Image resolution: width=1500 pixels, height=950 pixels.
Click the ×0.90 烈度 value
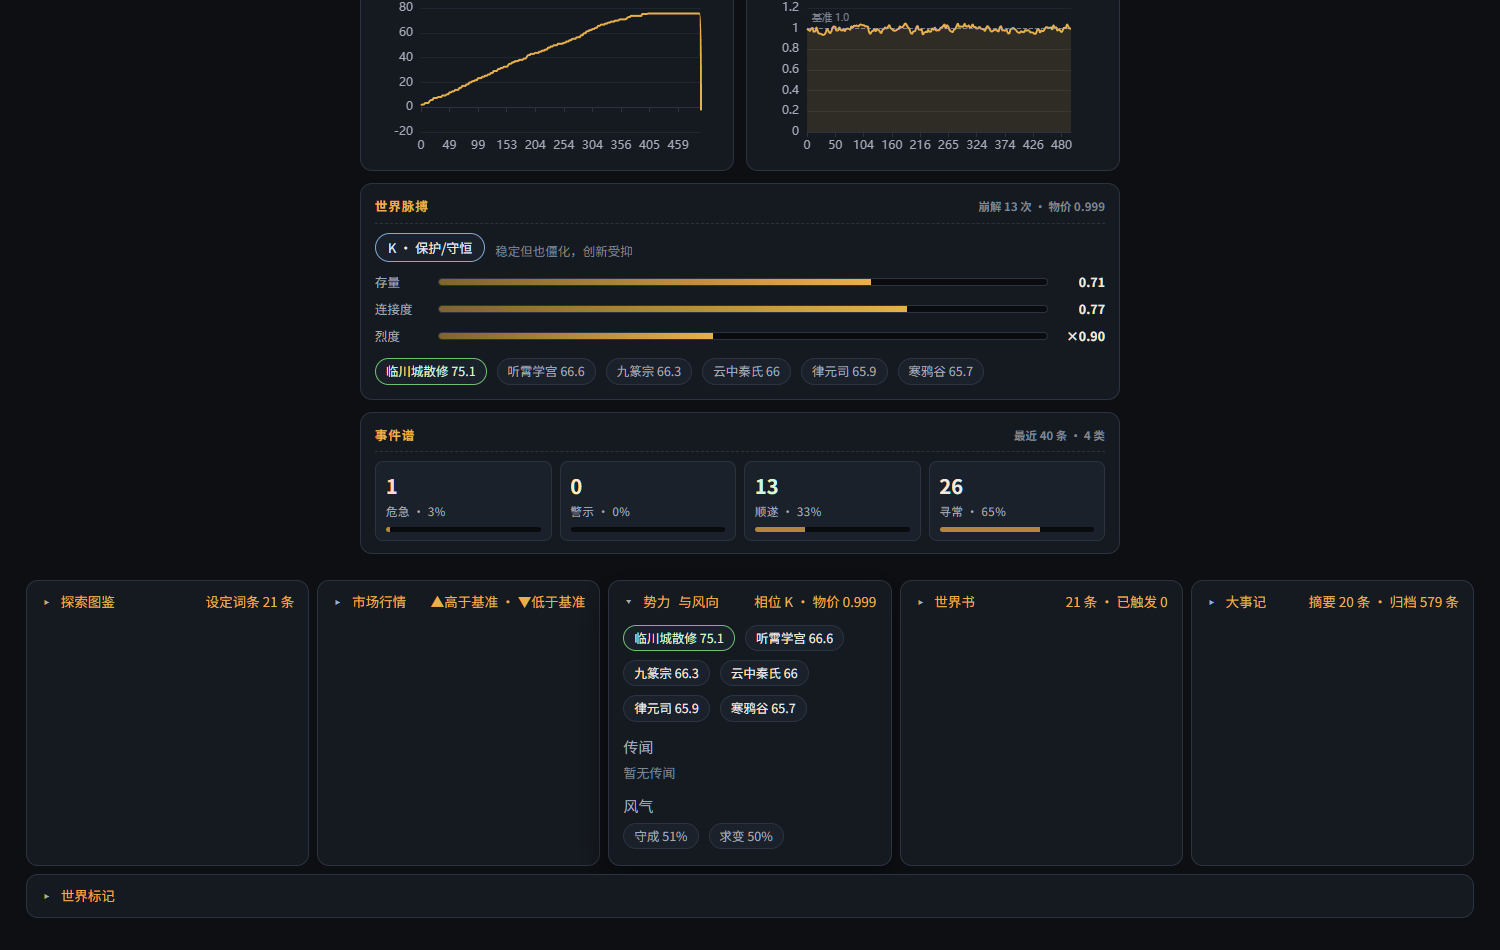(x=1086, y=336)
